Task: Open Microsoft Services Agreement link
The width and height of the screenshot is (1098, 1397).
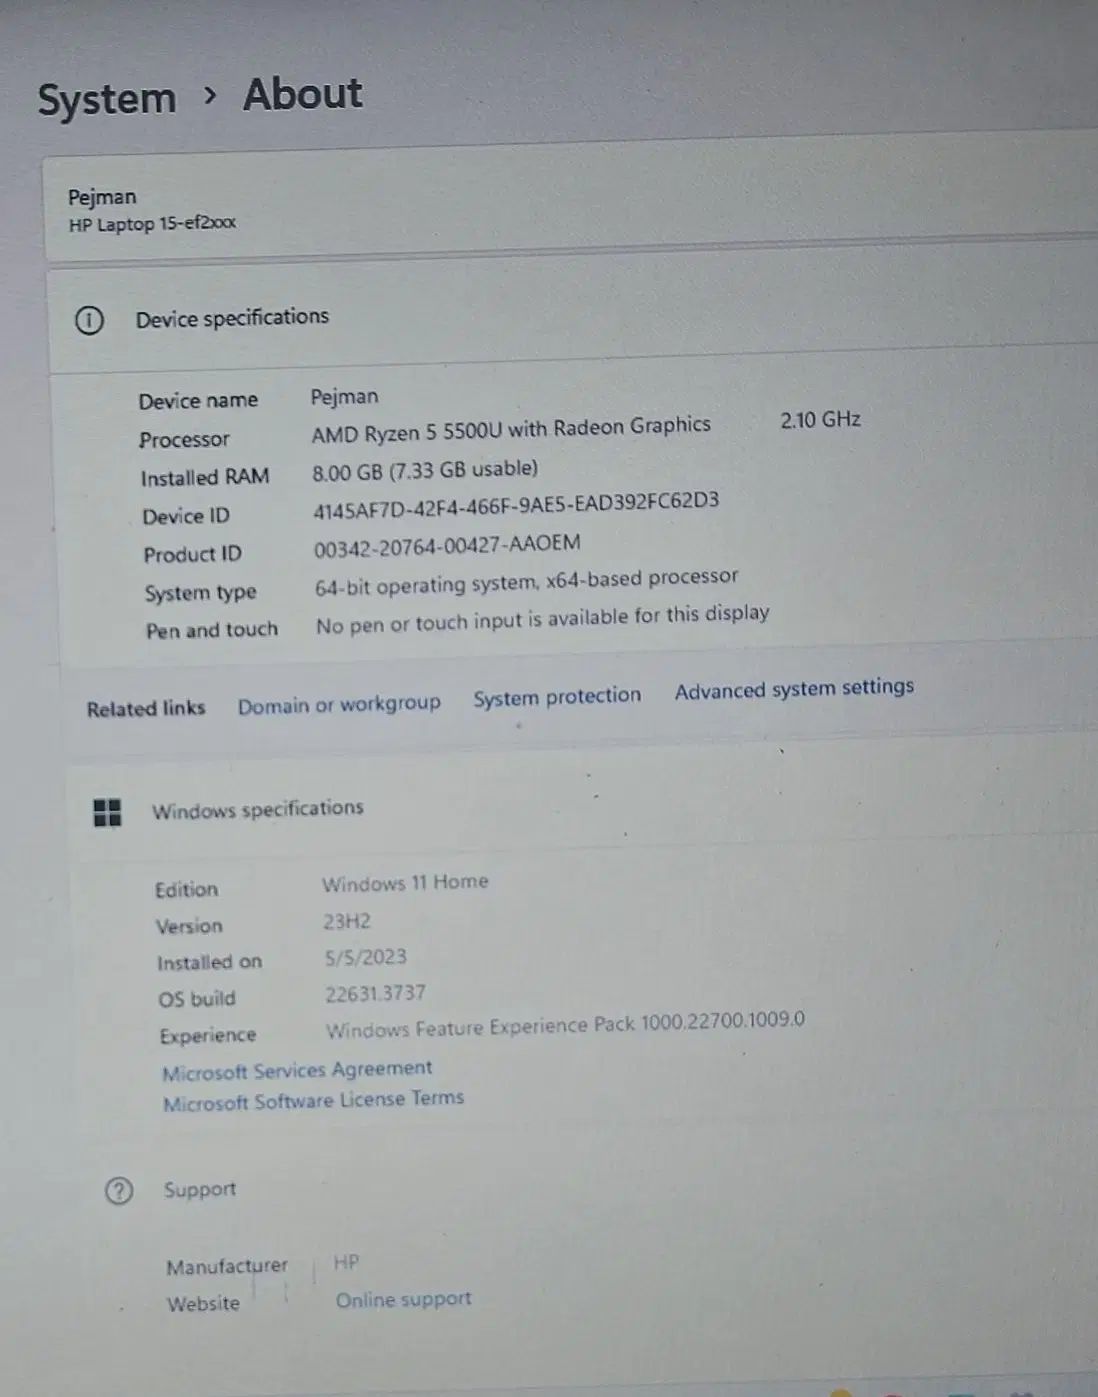Action: 297,1070
